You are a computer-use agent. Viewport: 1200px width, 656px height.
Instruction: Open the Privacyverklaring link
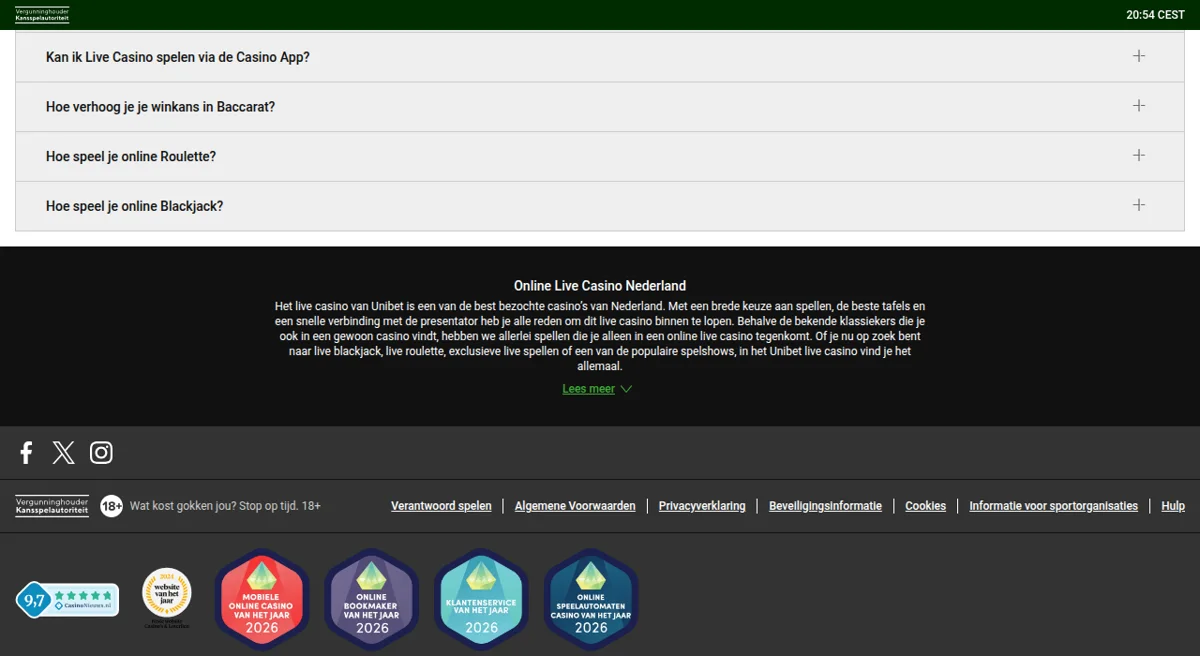pos(702,506)
